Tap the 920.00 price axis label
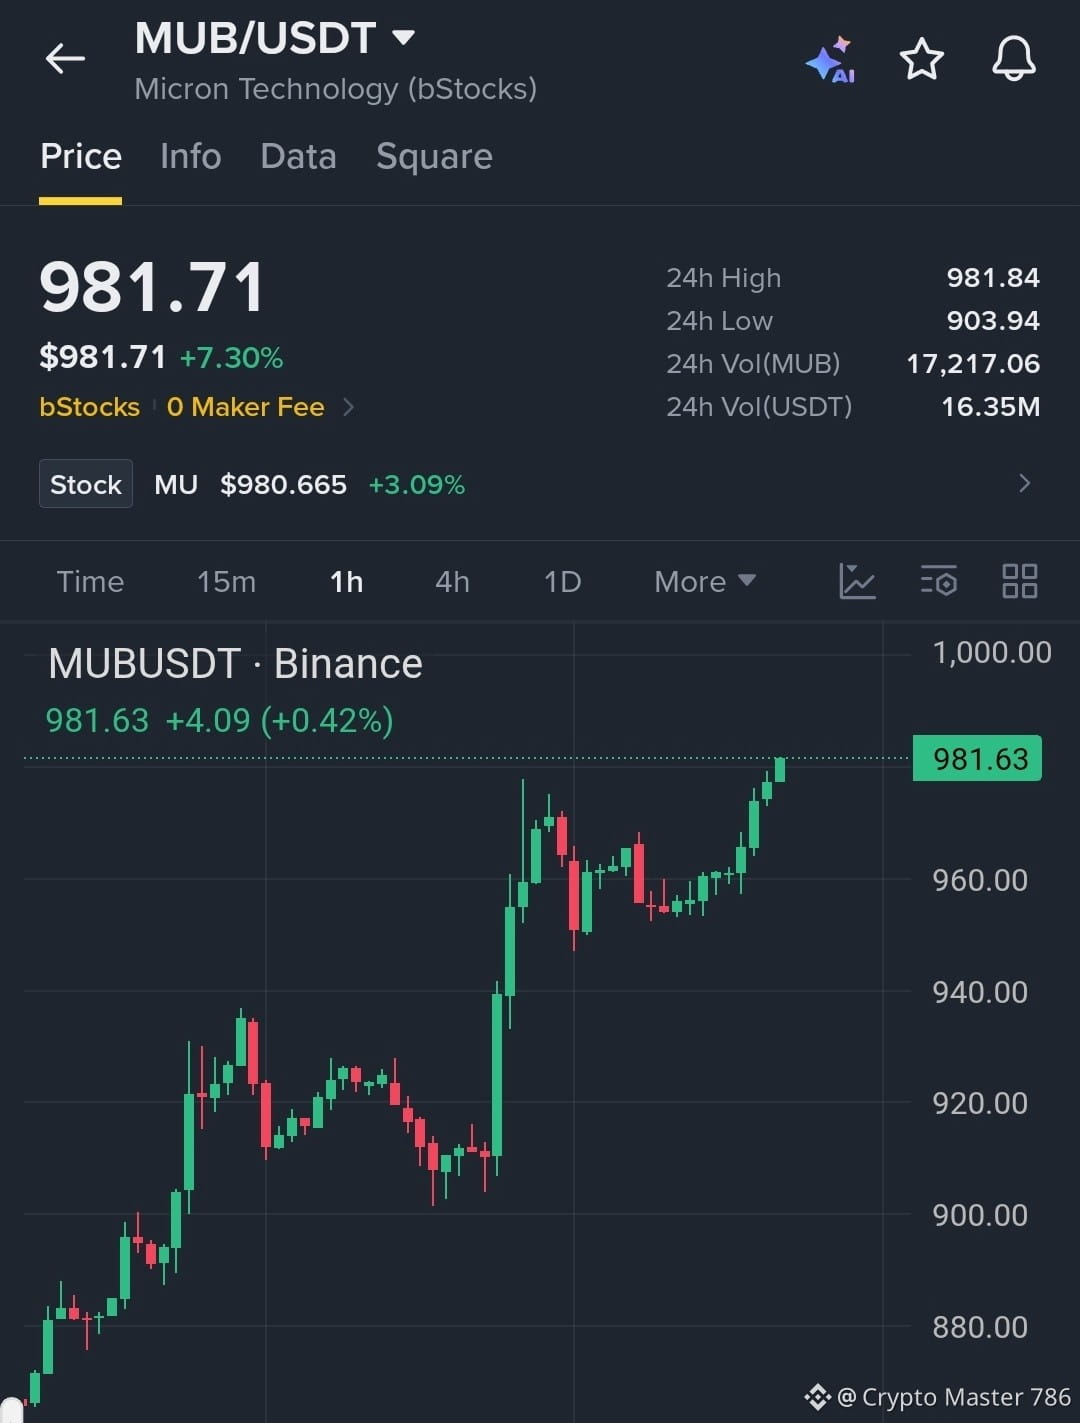Image resolution: width=1080 pixels, height=1423 pixels. coord(980,1103)
